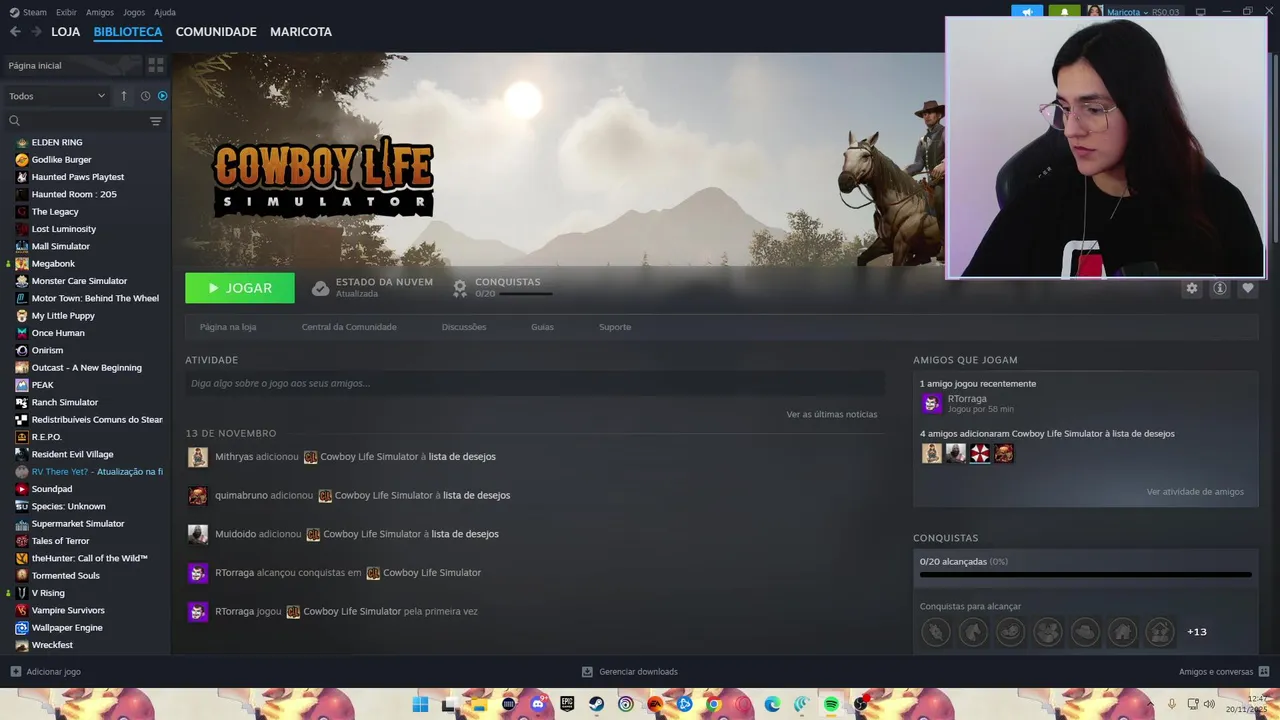Focus the library search field
Viewport: 1280px width, 720px height.
76,121
